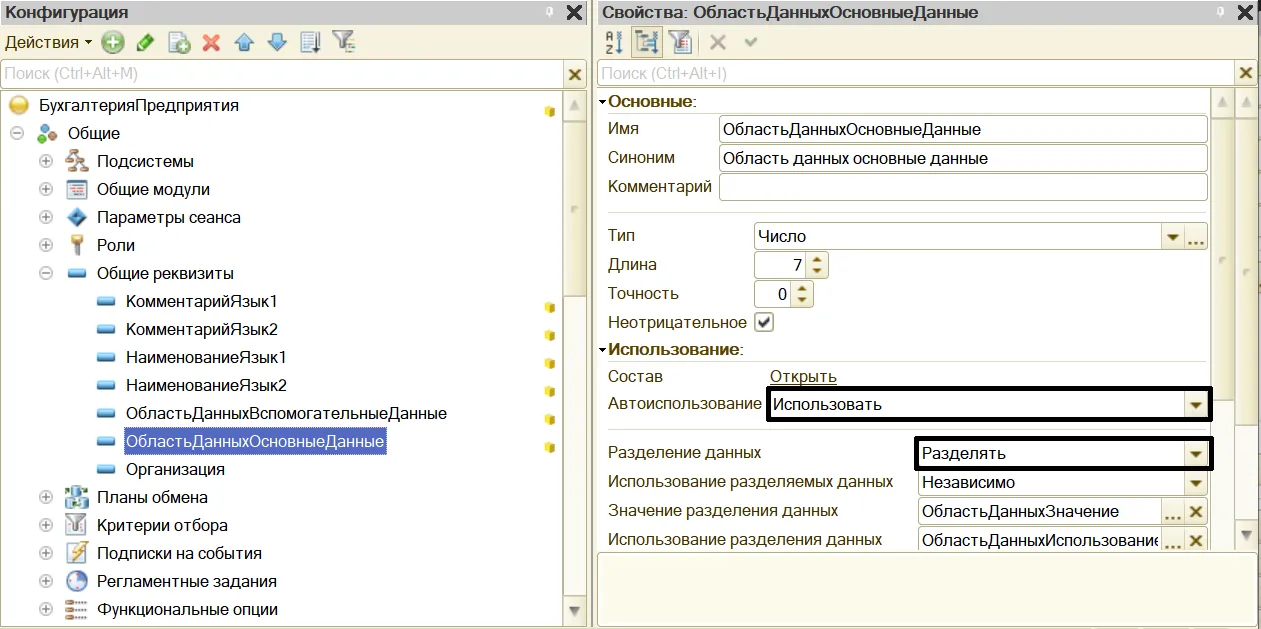Click the Открыть link for Состав
The height and width of the screenshot is (629, 1261).
click(803, 376)
